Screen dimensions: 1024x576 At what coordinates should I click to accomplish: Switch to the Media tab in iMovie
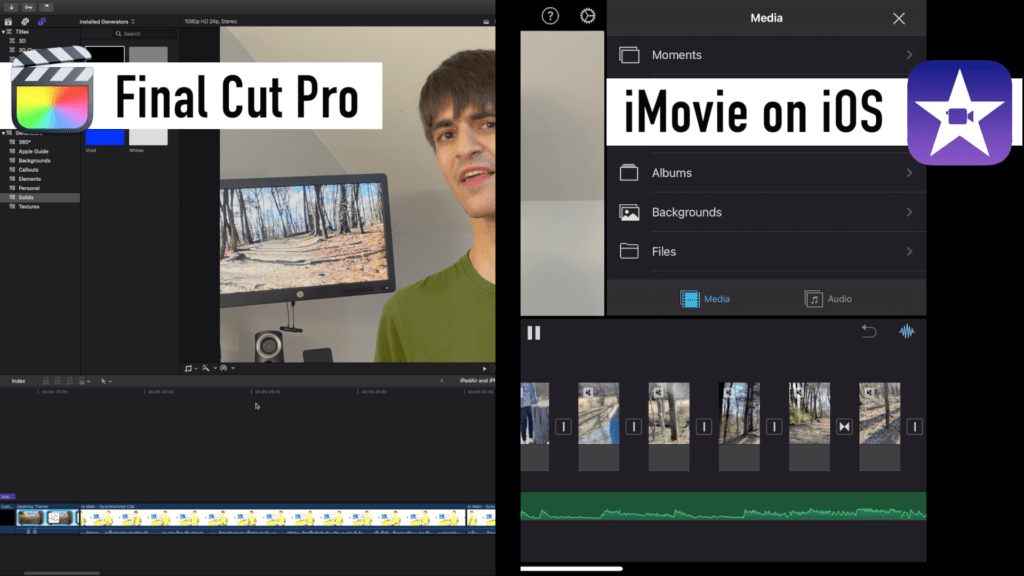[705, 298]
